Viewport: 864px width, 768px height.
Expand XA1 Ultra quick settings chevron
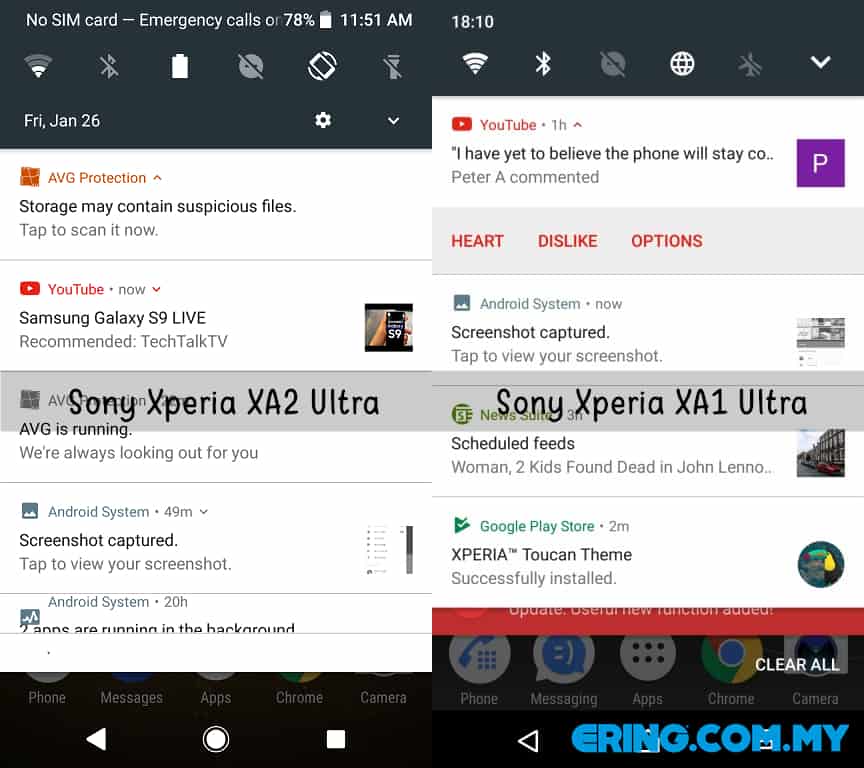[820, 62]
